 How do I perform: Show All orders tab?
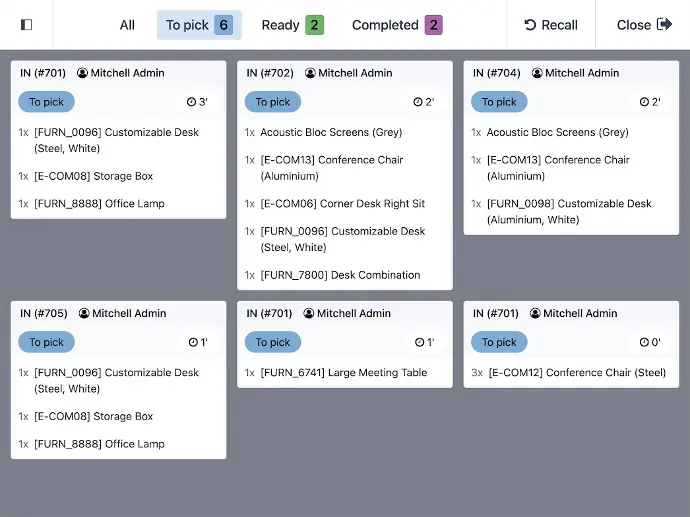click(127, 25)
